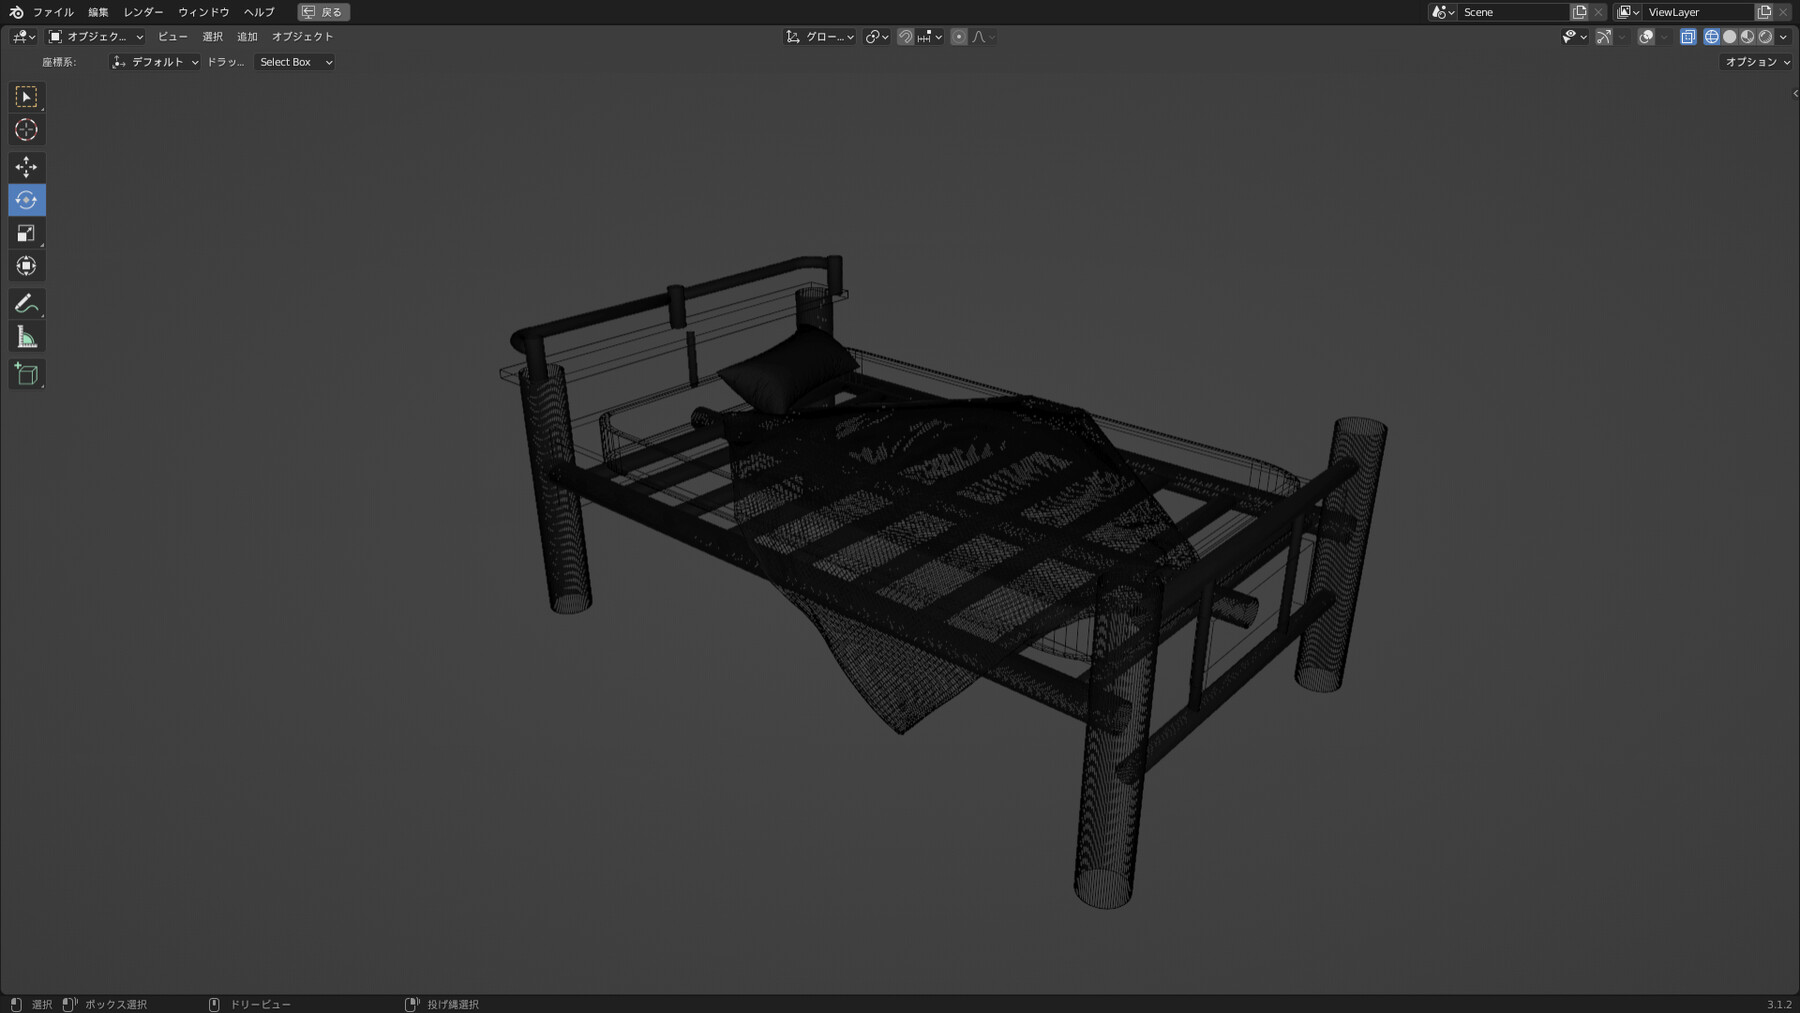Click the 戻る button at the top

pos(323,12)
